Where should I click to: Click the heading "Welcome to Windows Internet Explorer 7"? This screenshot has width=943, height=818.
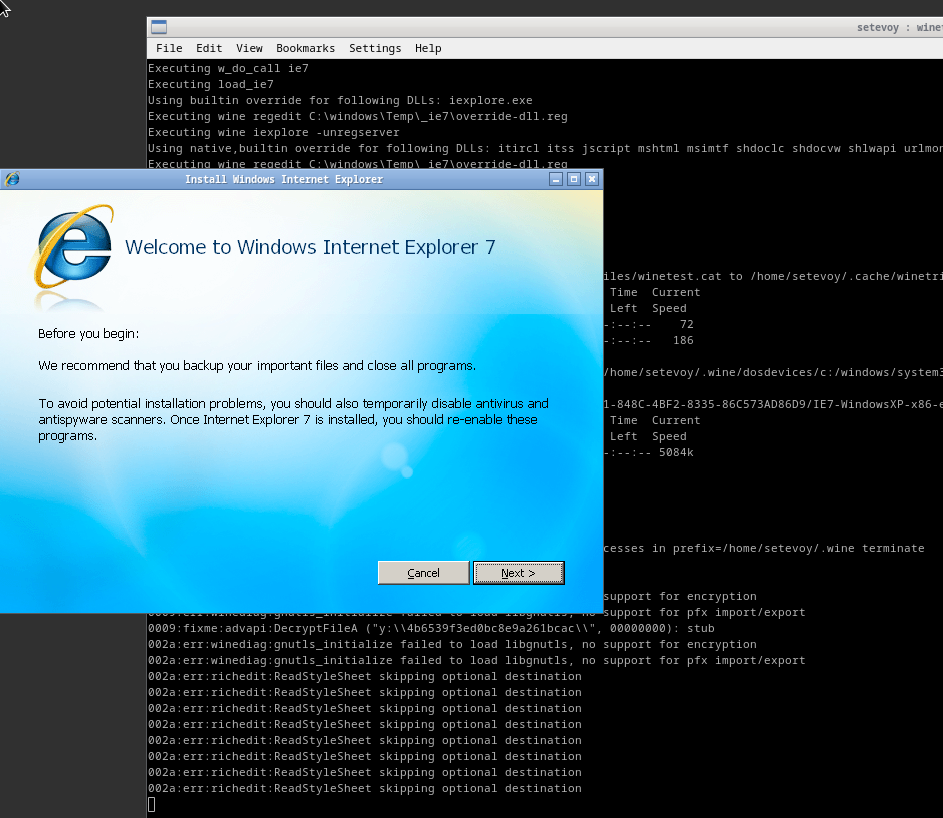(310, 247)
